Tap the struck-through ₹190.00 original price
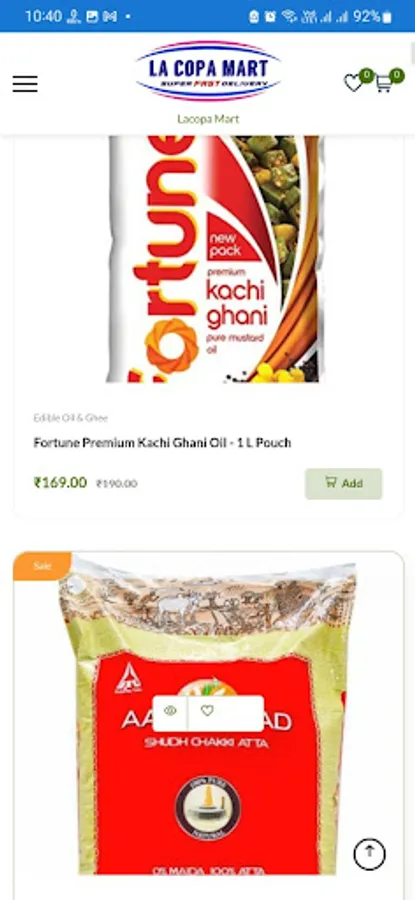This screenshot has height=900, width=415. point(117,484)
